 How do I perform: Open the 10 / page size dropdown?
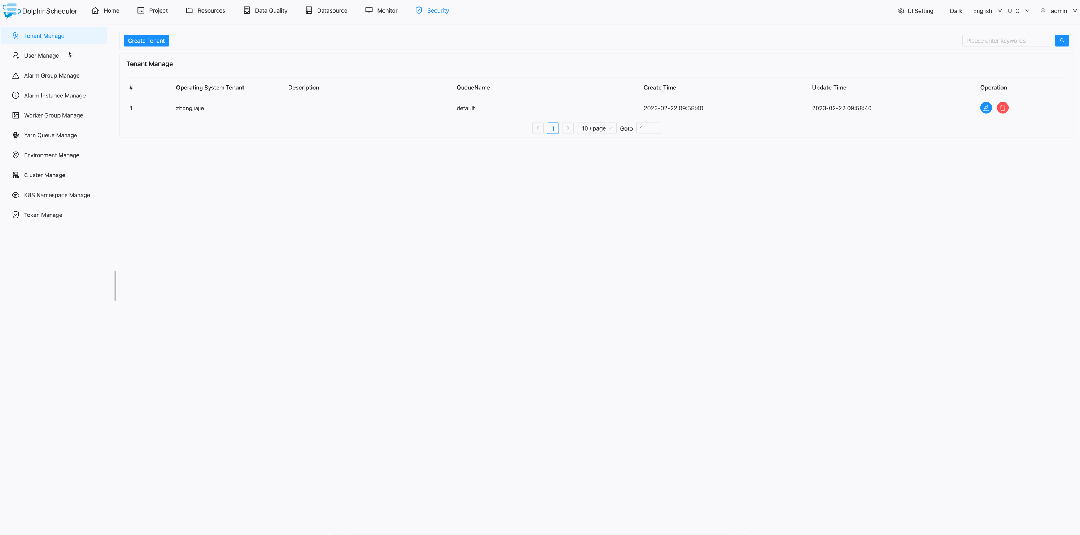[596, 129]
